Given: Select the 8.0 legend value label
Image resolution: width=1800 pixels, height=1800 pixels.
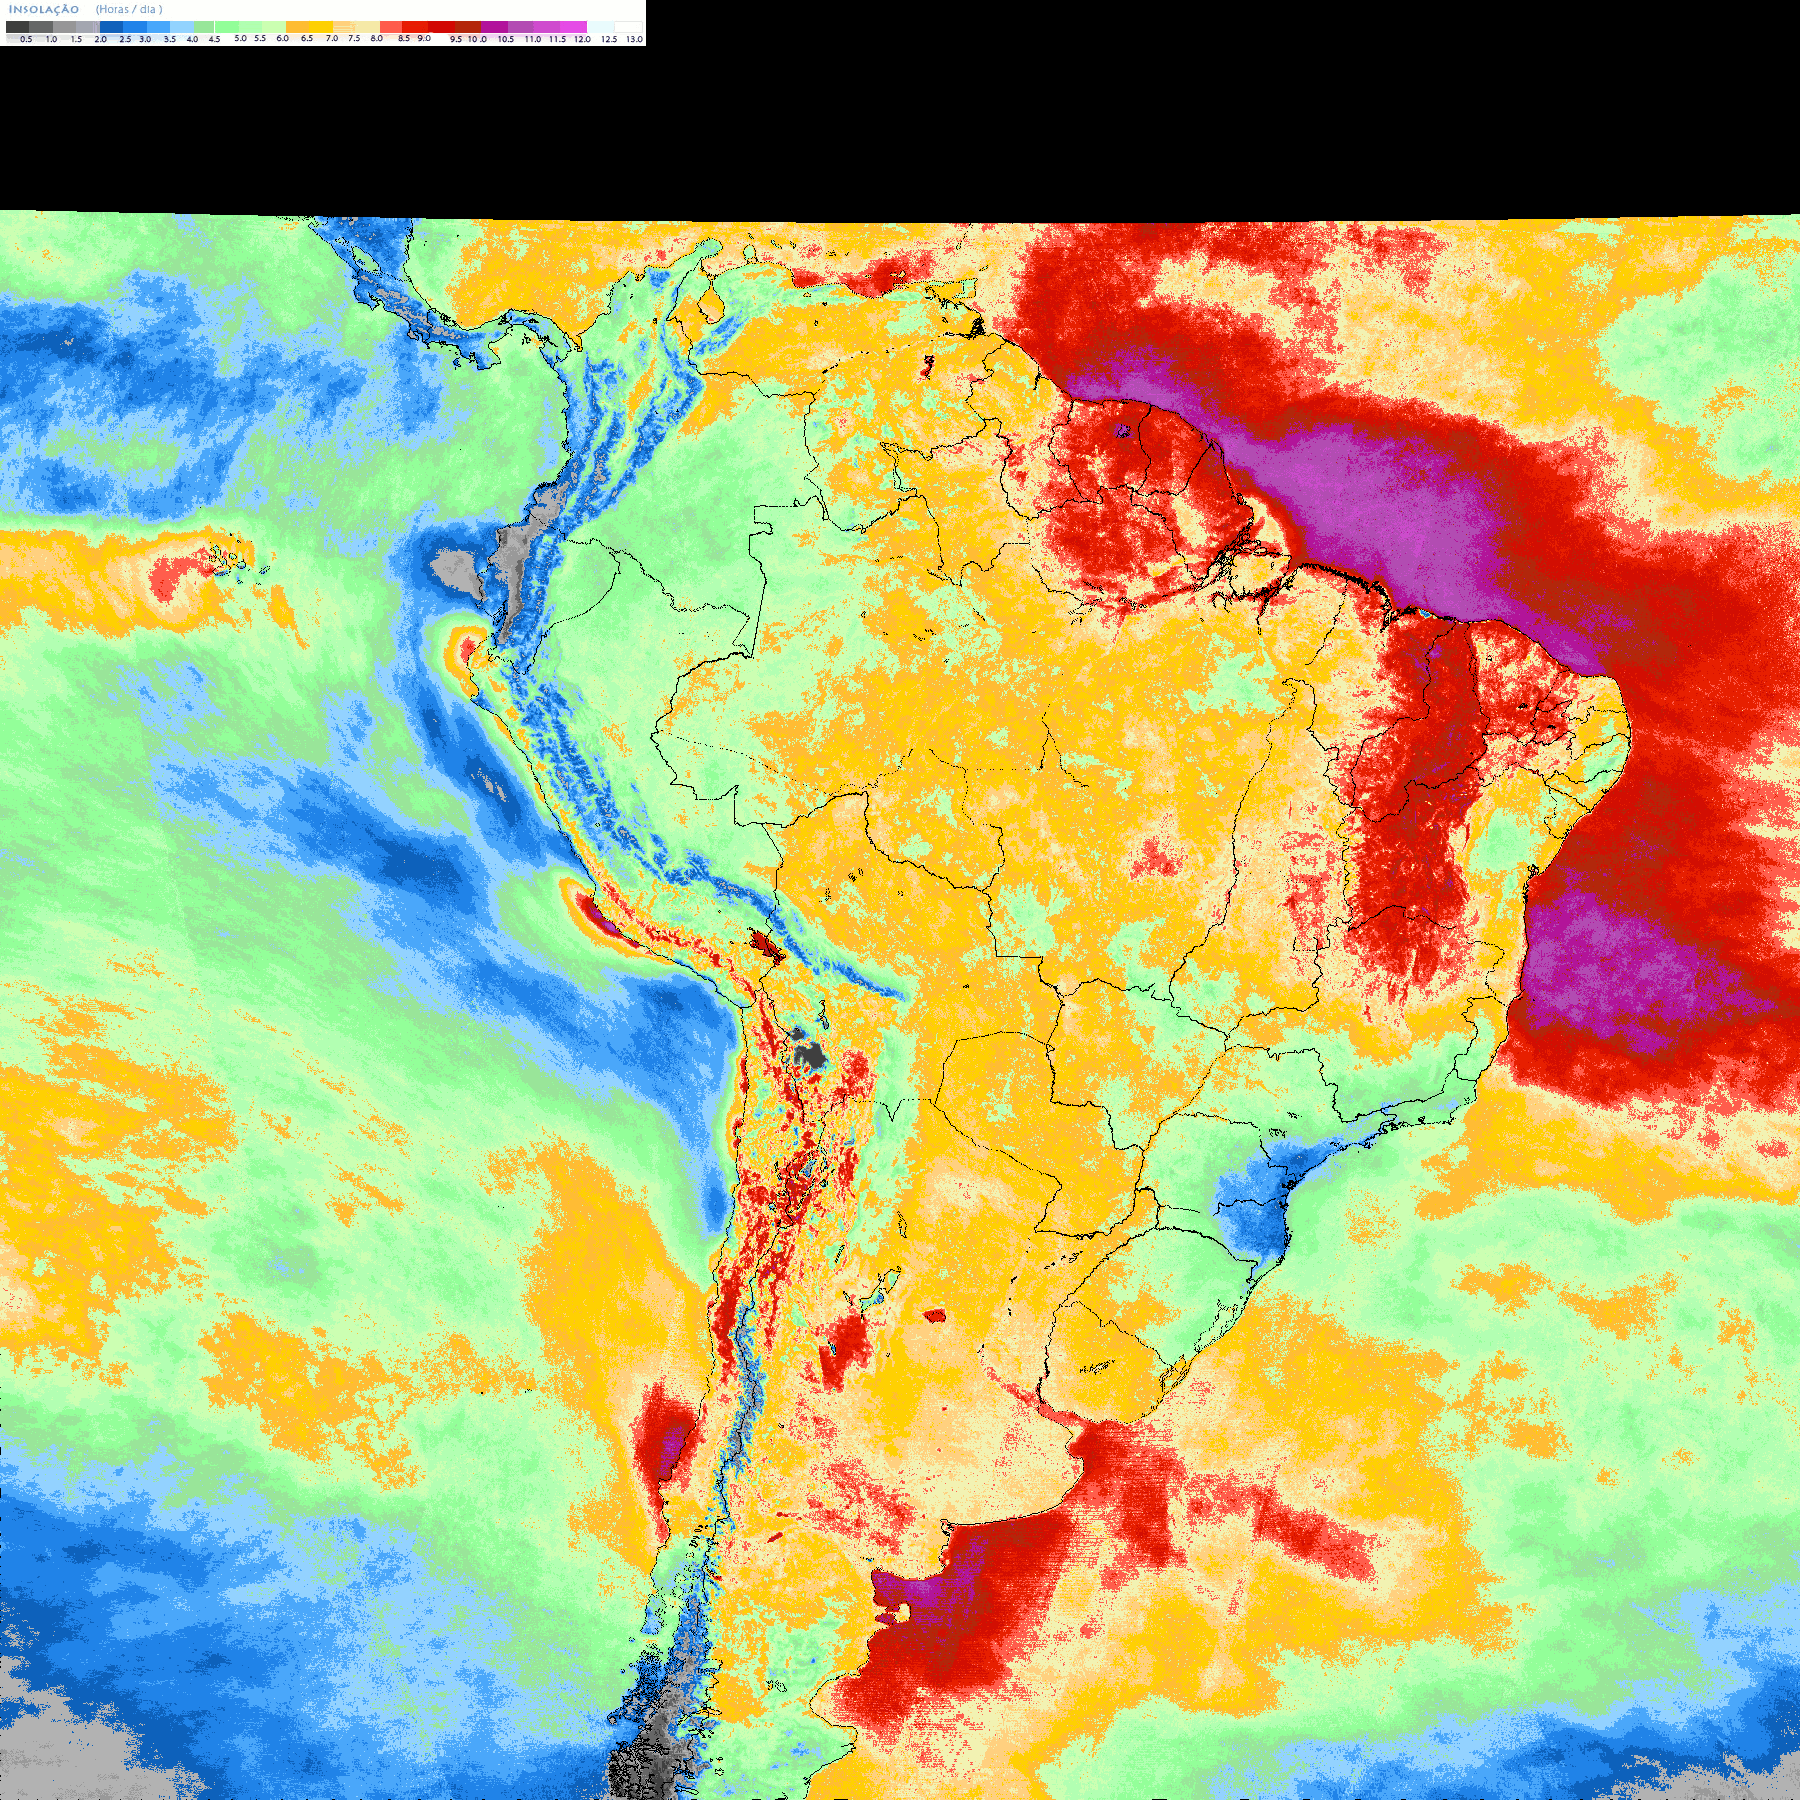Looking at the screenshot, I should (377, 38).
